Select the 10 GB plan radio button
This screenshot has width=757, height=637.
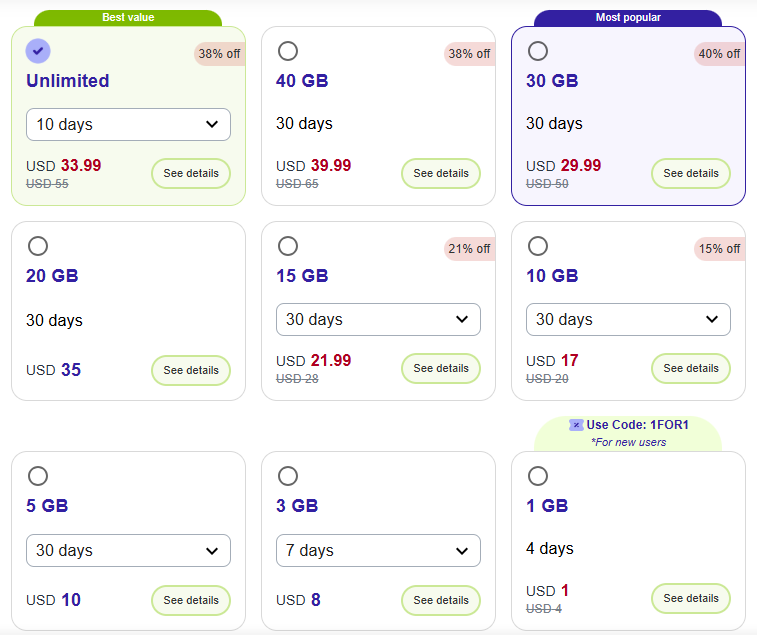tap(538, 246)
